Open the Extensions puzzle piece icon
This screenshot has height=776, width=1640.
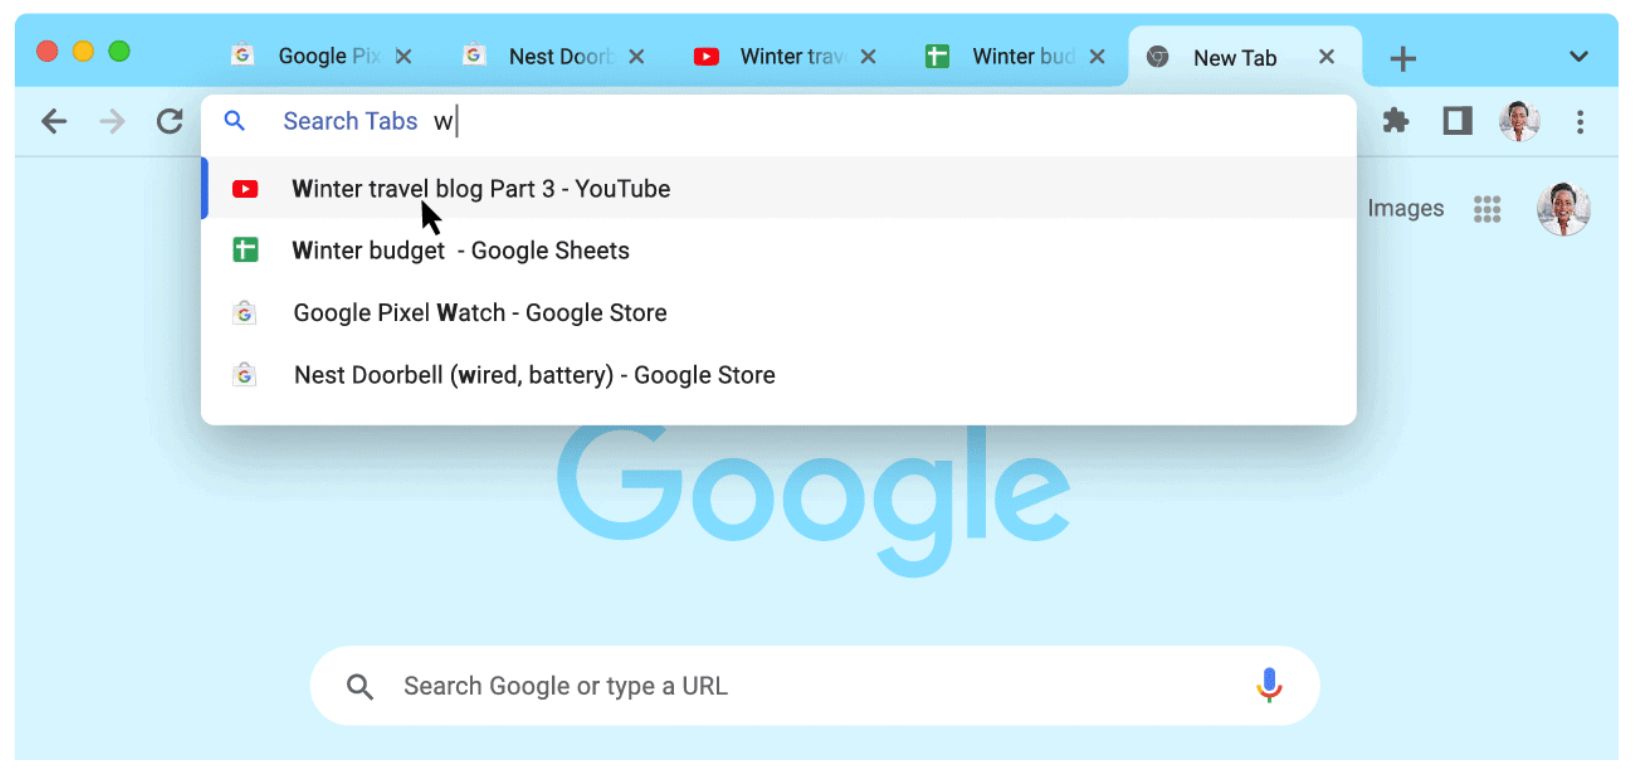[1395, 121]
